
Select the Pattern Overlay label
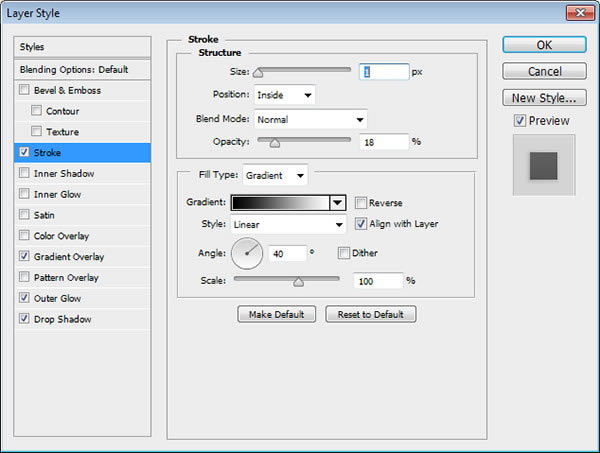(x=66, y=277)
